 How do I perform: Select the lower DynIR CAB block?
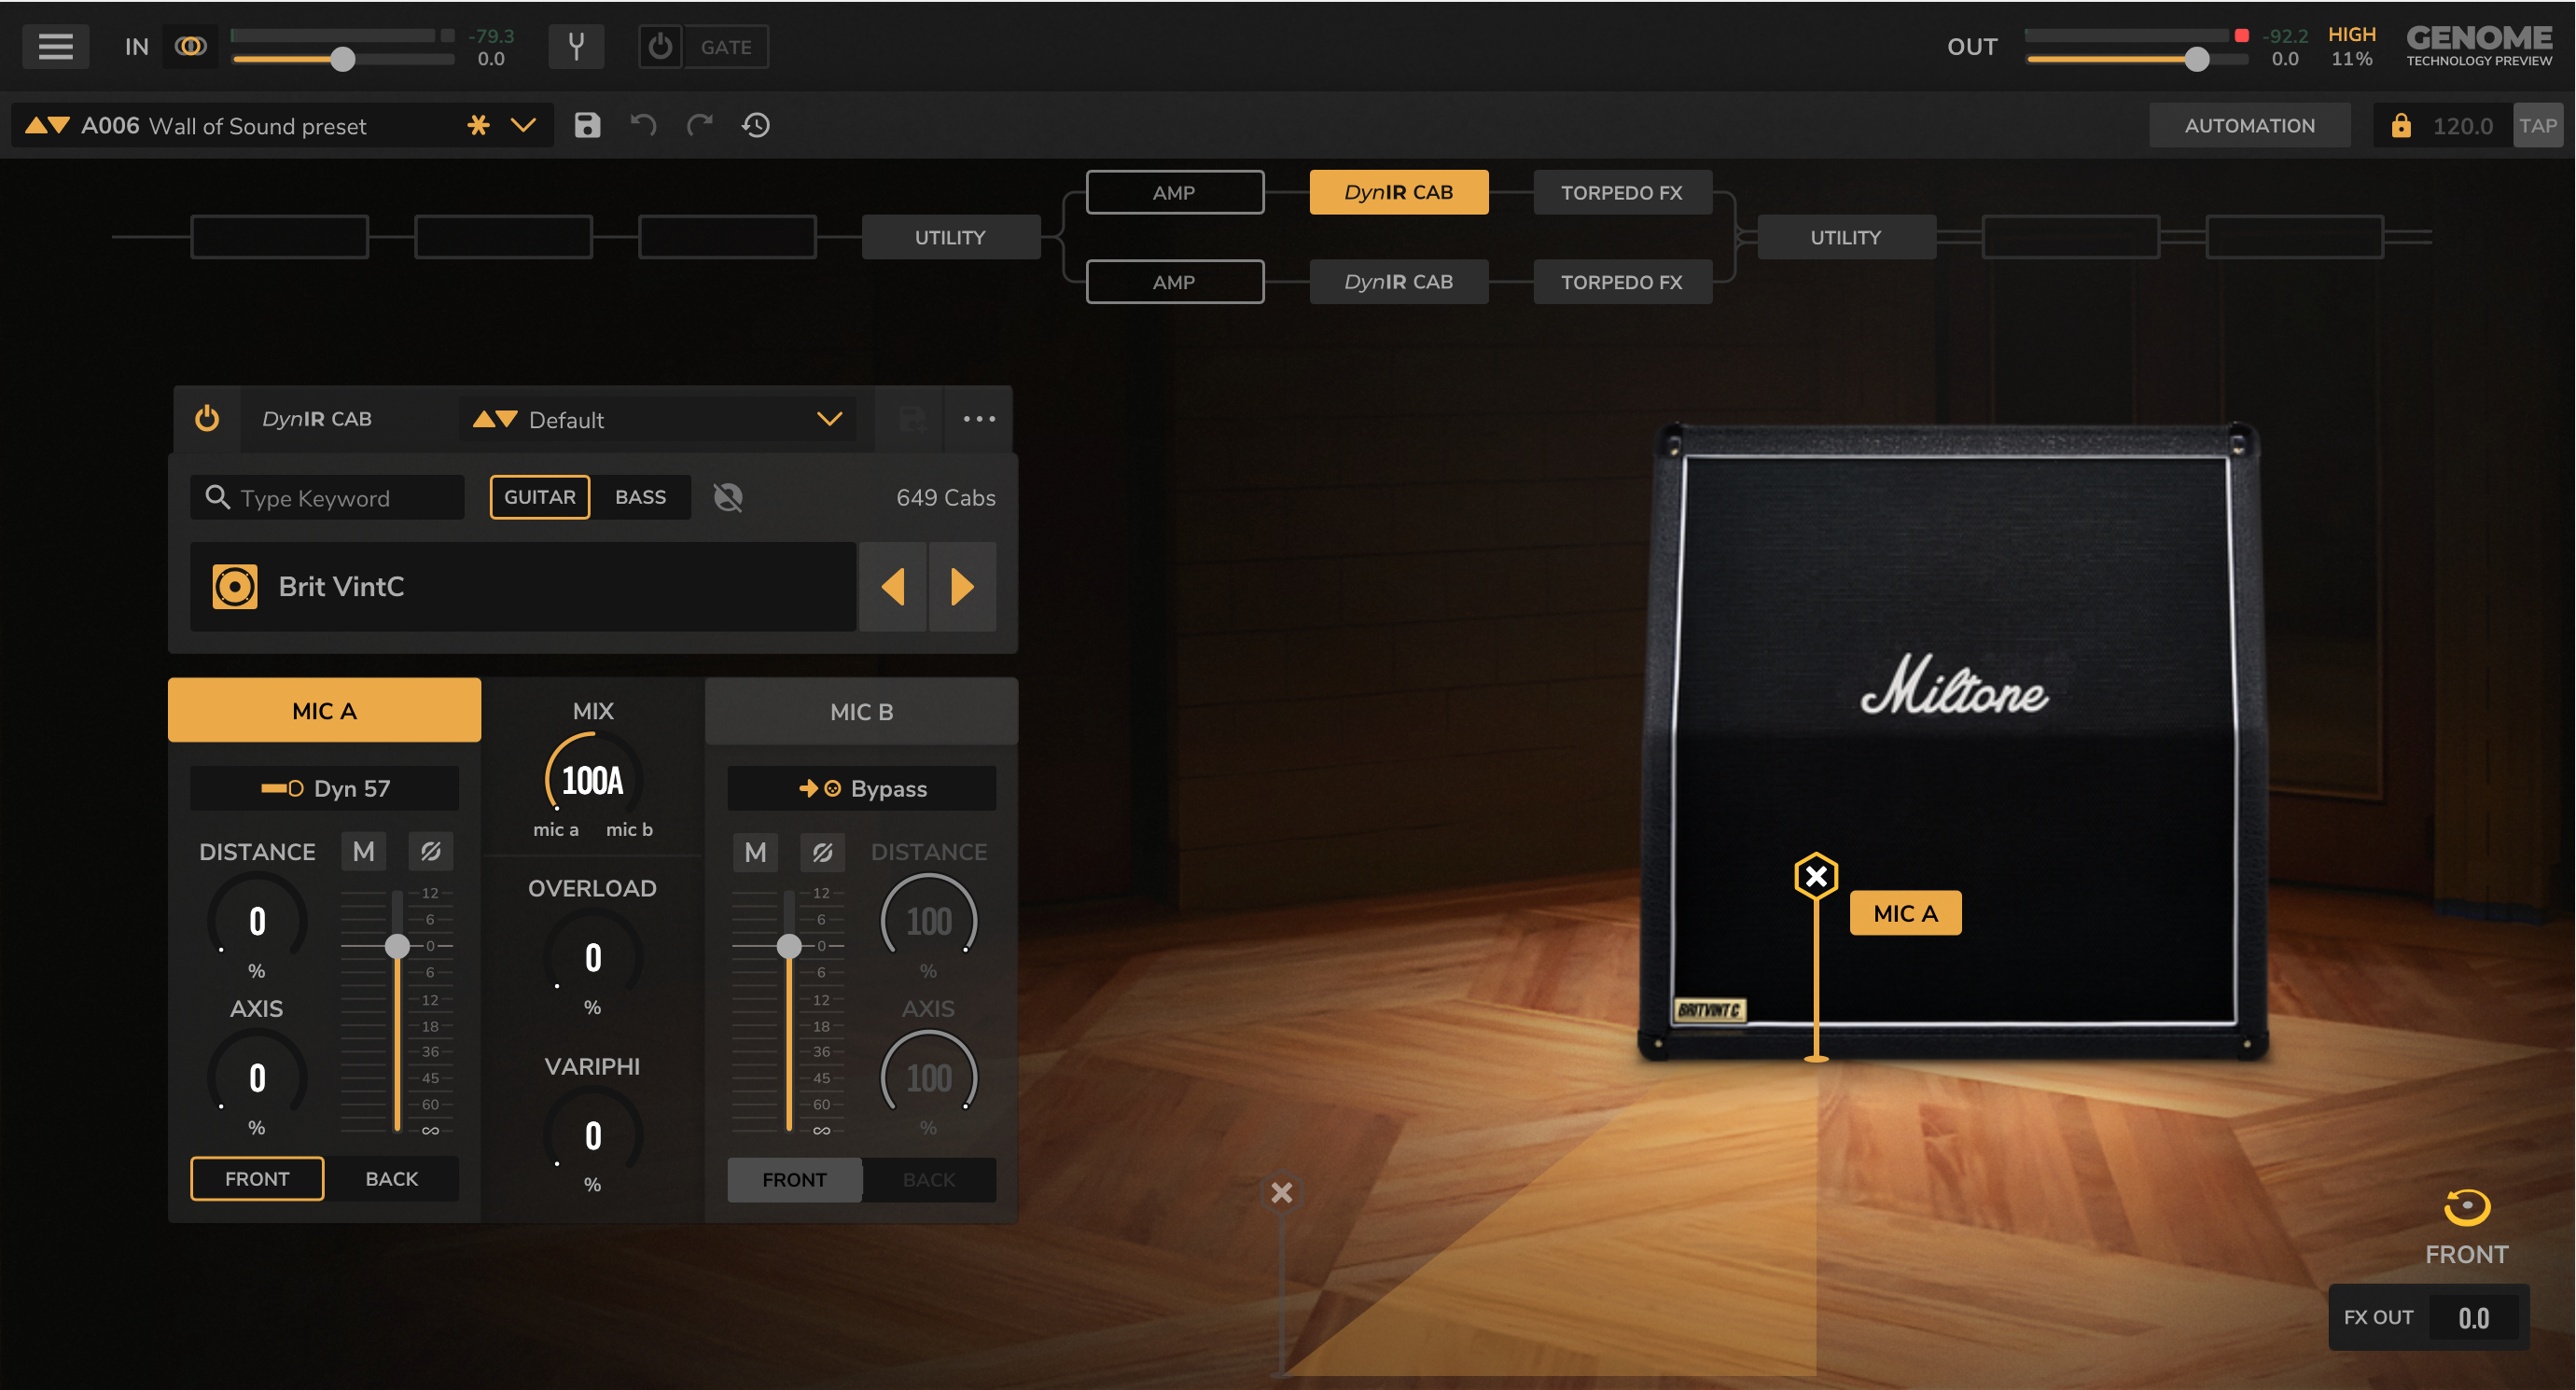1398,282
